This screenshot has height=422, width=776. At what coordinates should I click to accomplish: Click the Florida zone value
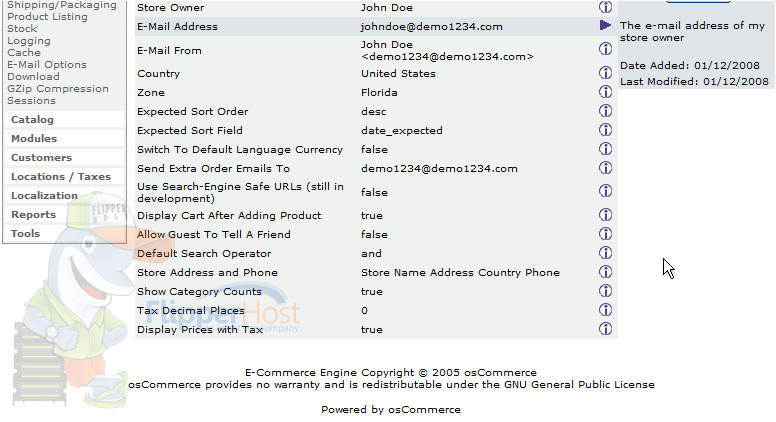click(379, 93)
